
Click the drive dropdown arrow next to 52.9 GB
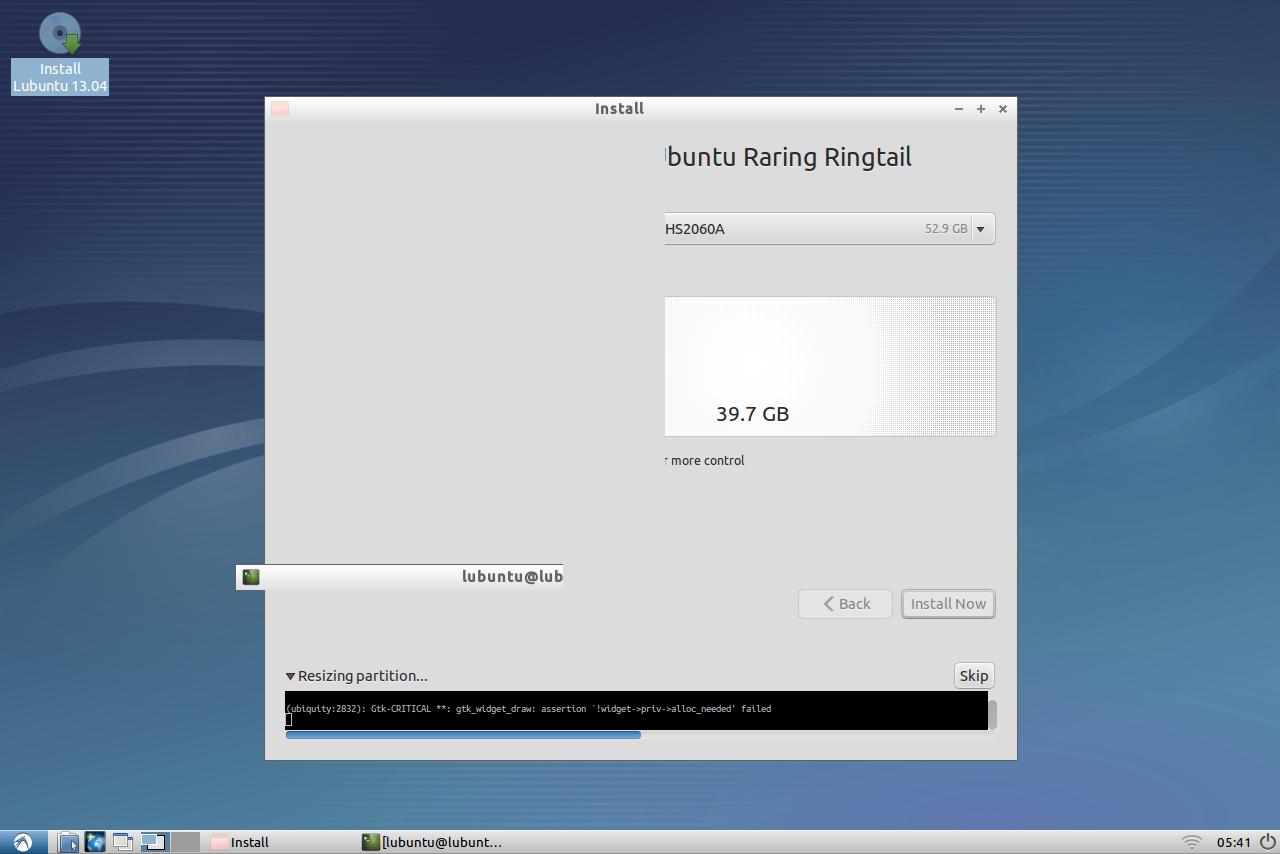[980, 229]
